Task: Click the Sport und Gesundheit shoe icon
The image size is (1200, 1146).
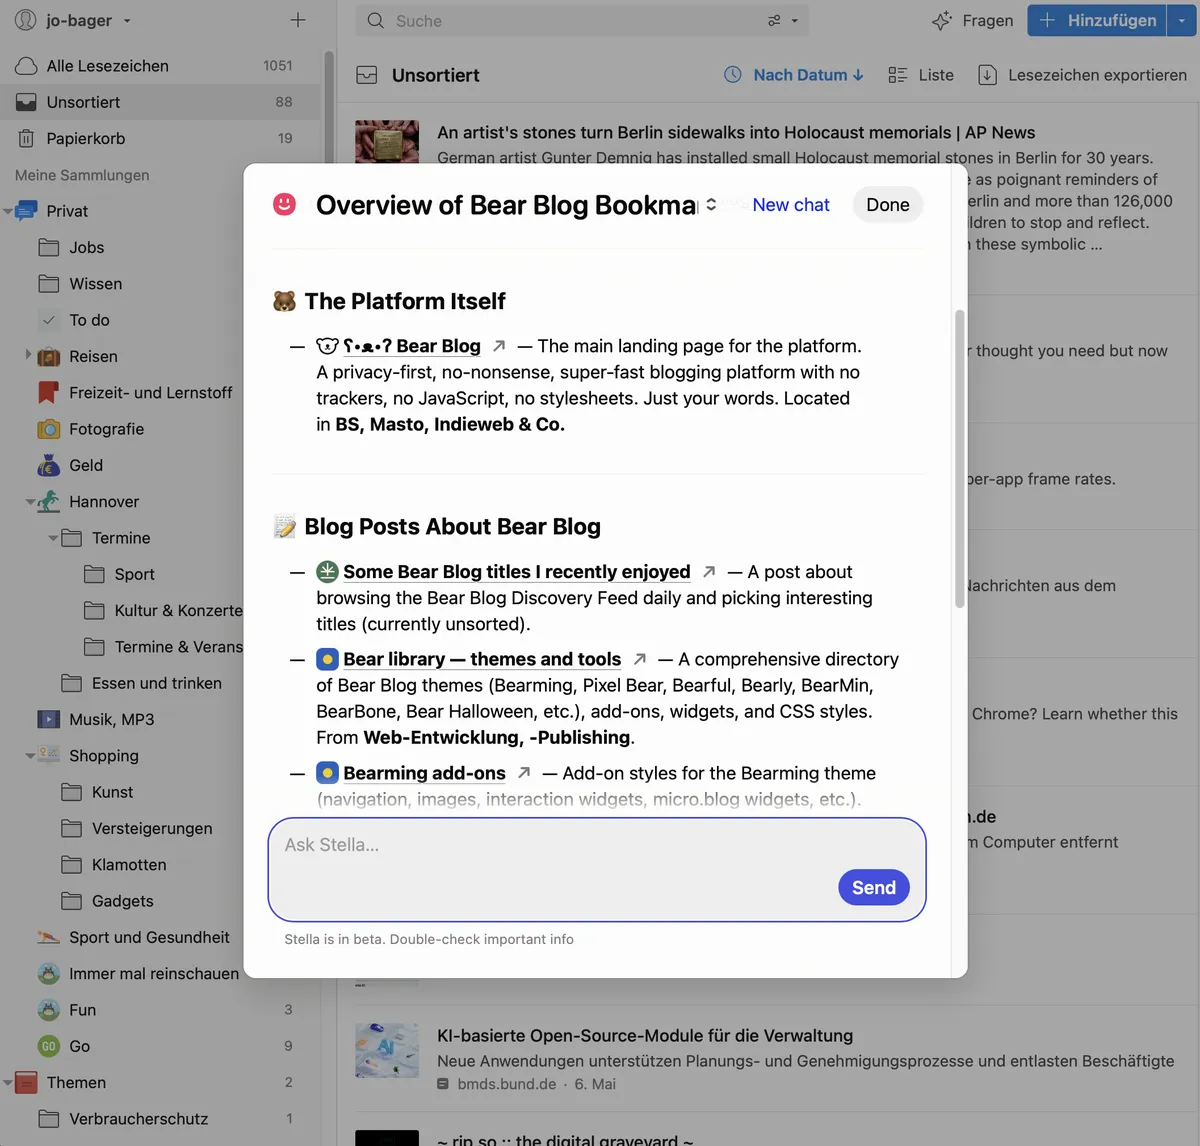Action: pos(48,937)
